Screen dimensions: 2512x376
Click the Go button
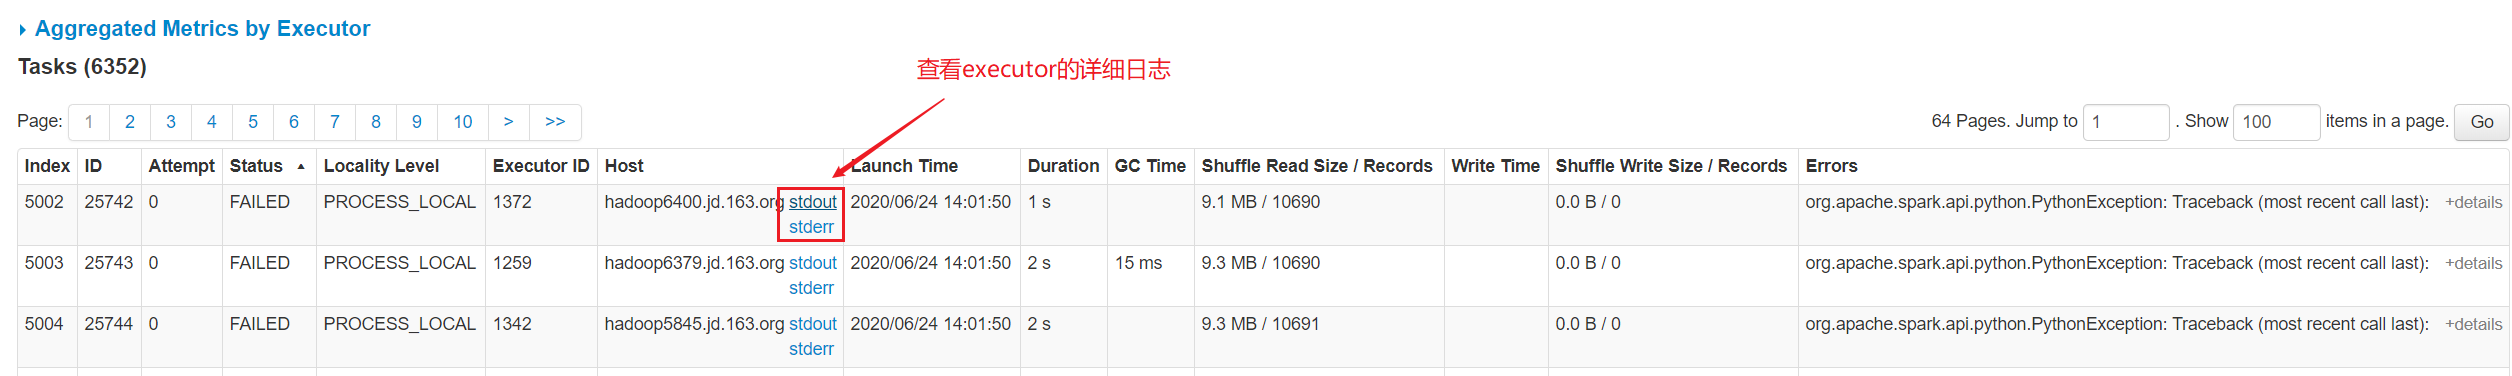[2482, 122]
